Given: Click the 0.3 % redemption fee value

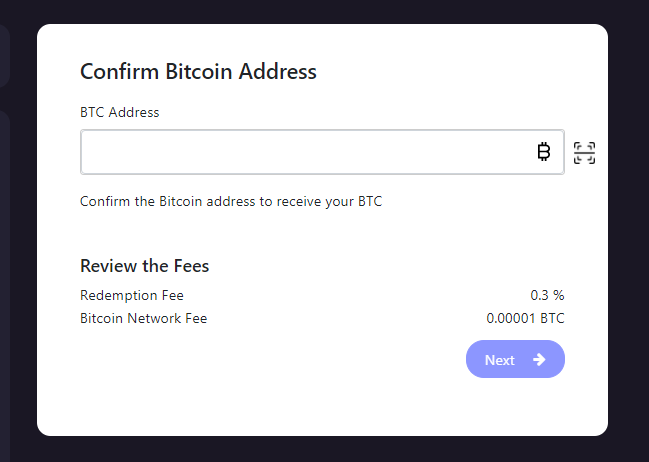Looking at the screenshot, I should 547,295.
